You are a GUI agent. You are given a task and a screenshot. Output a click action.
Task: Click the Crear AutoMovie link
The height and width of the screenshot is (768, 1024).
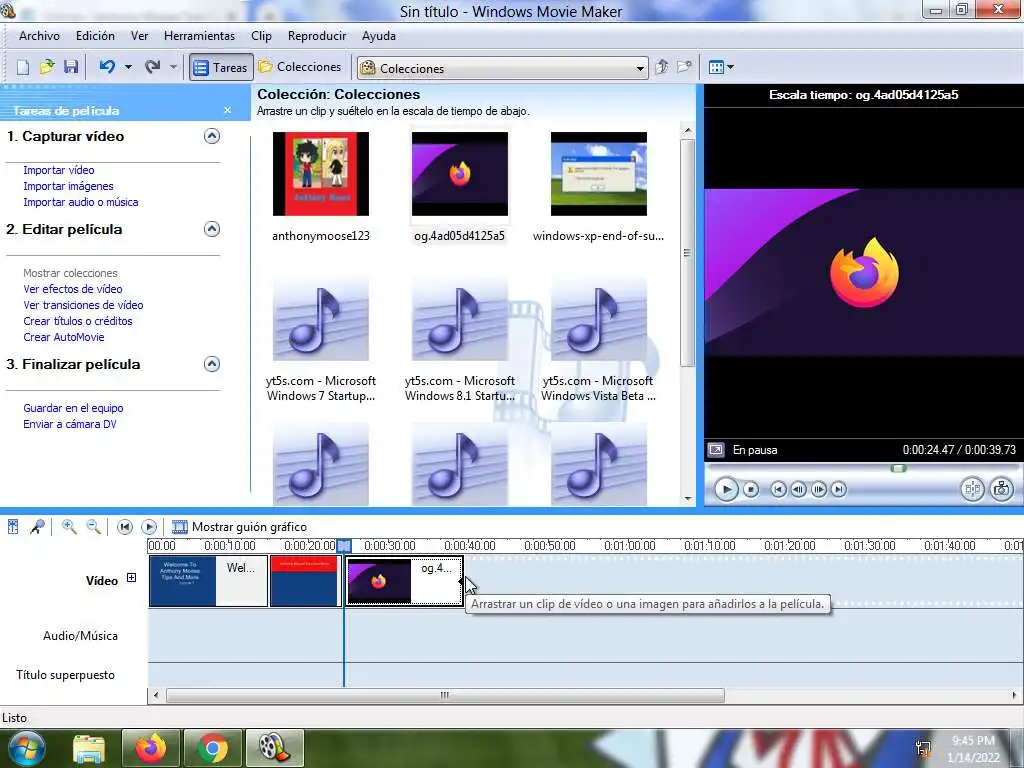pyautogui.click(x=64, y=337)
